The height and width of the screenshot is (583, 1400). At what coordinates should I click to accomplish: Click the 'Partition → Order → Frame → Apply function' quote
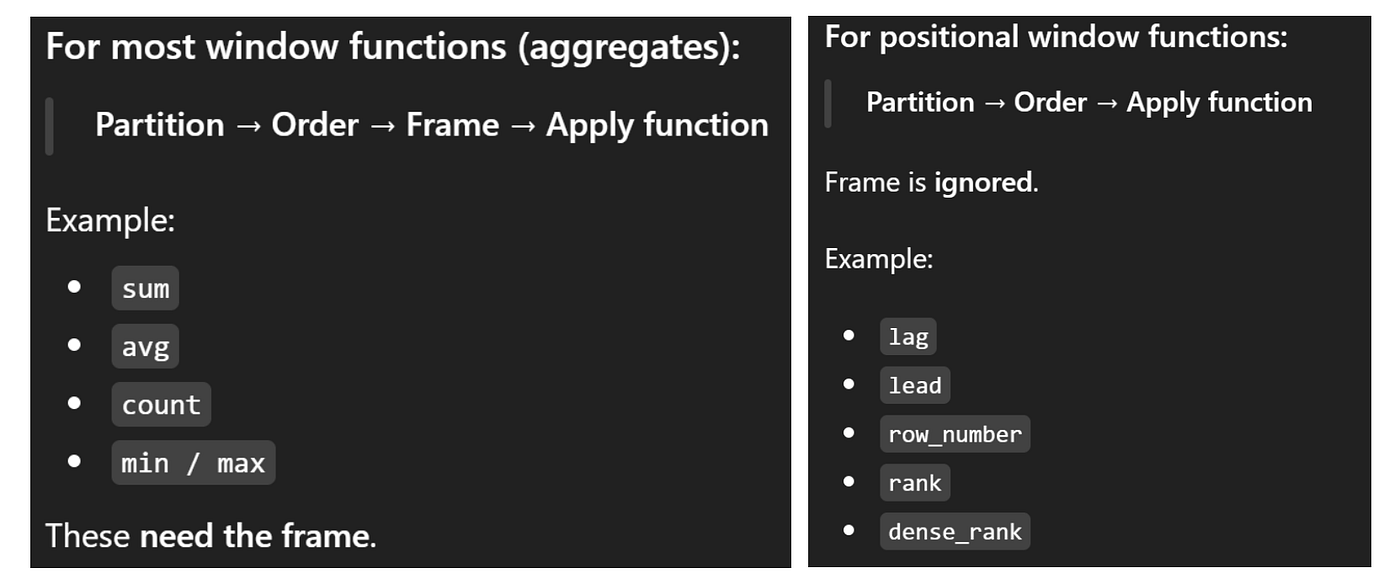tap(432, 125)
